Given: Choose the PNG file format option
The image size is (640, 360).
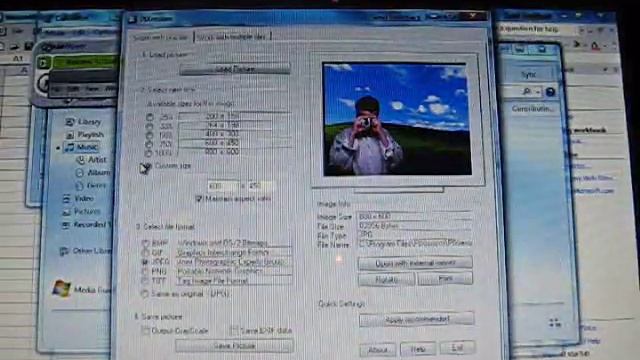Looking at the screenshot, I should pyautogui.click(x=144, y=271).
